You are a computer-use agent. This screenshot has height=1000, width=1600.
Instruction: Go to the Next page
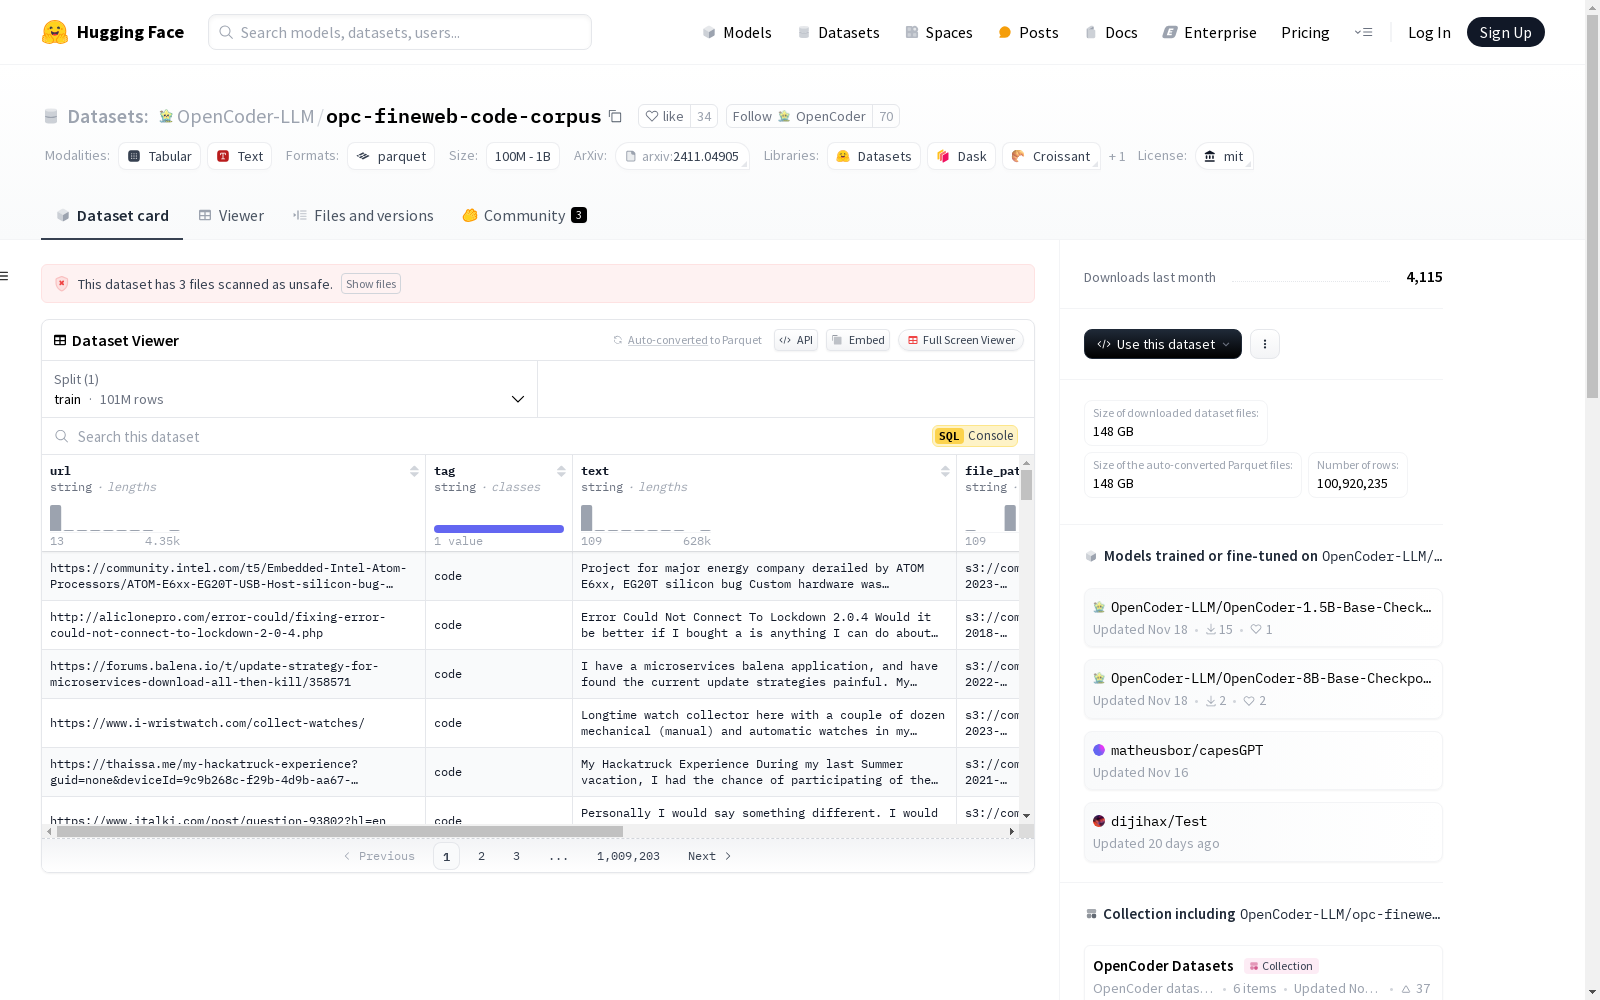click(x=709, y=856)
